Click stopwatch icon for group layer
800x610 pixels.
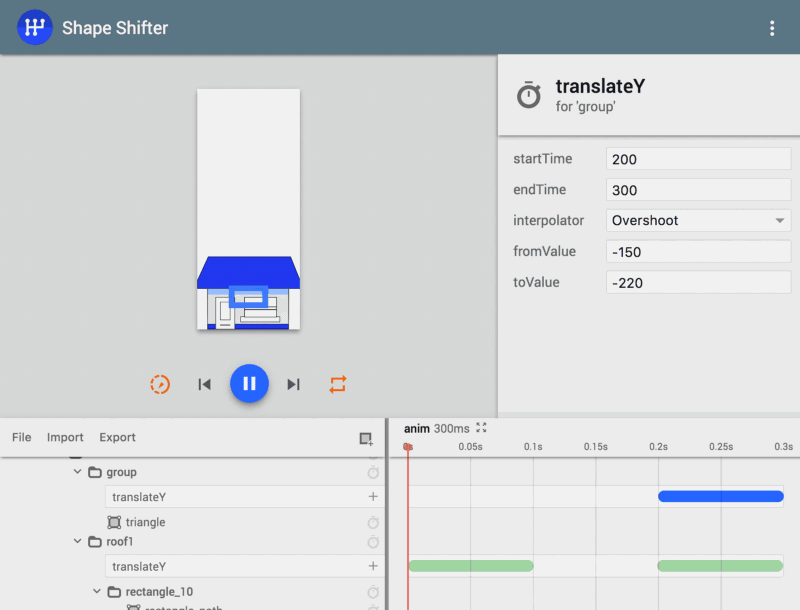click(x=373, y=472)
